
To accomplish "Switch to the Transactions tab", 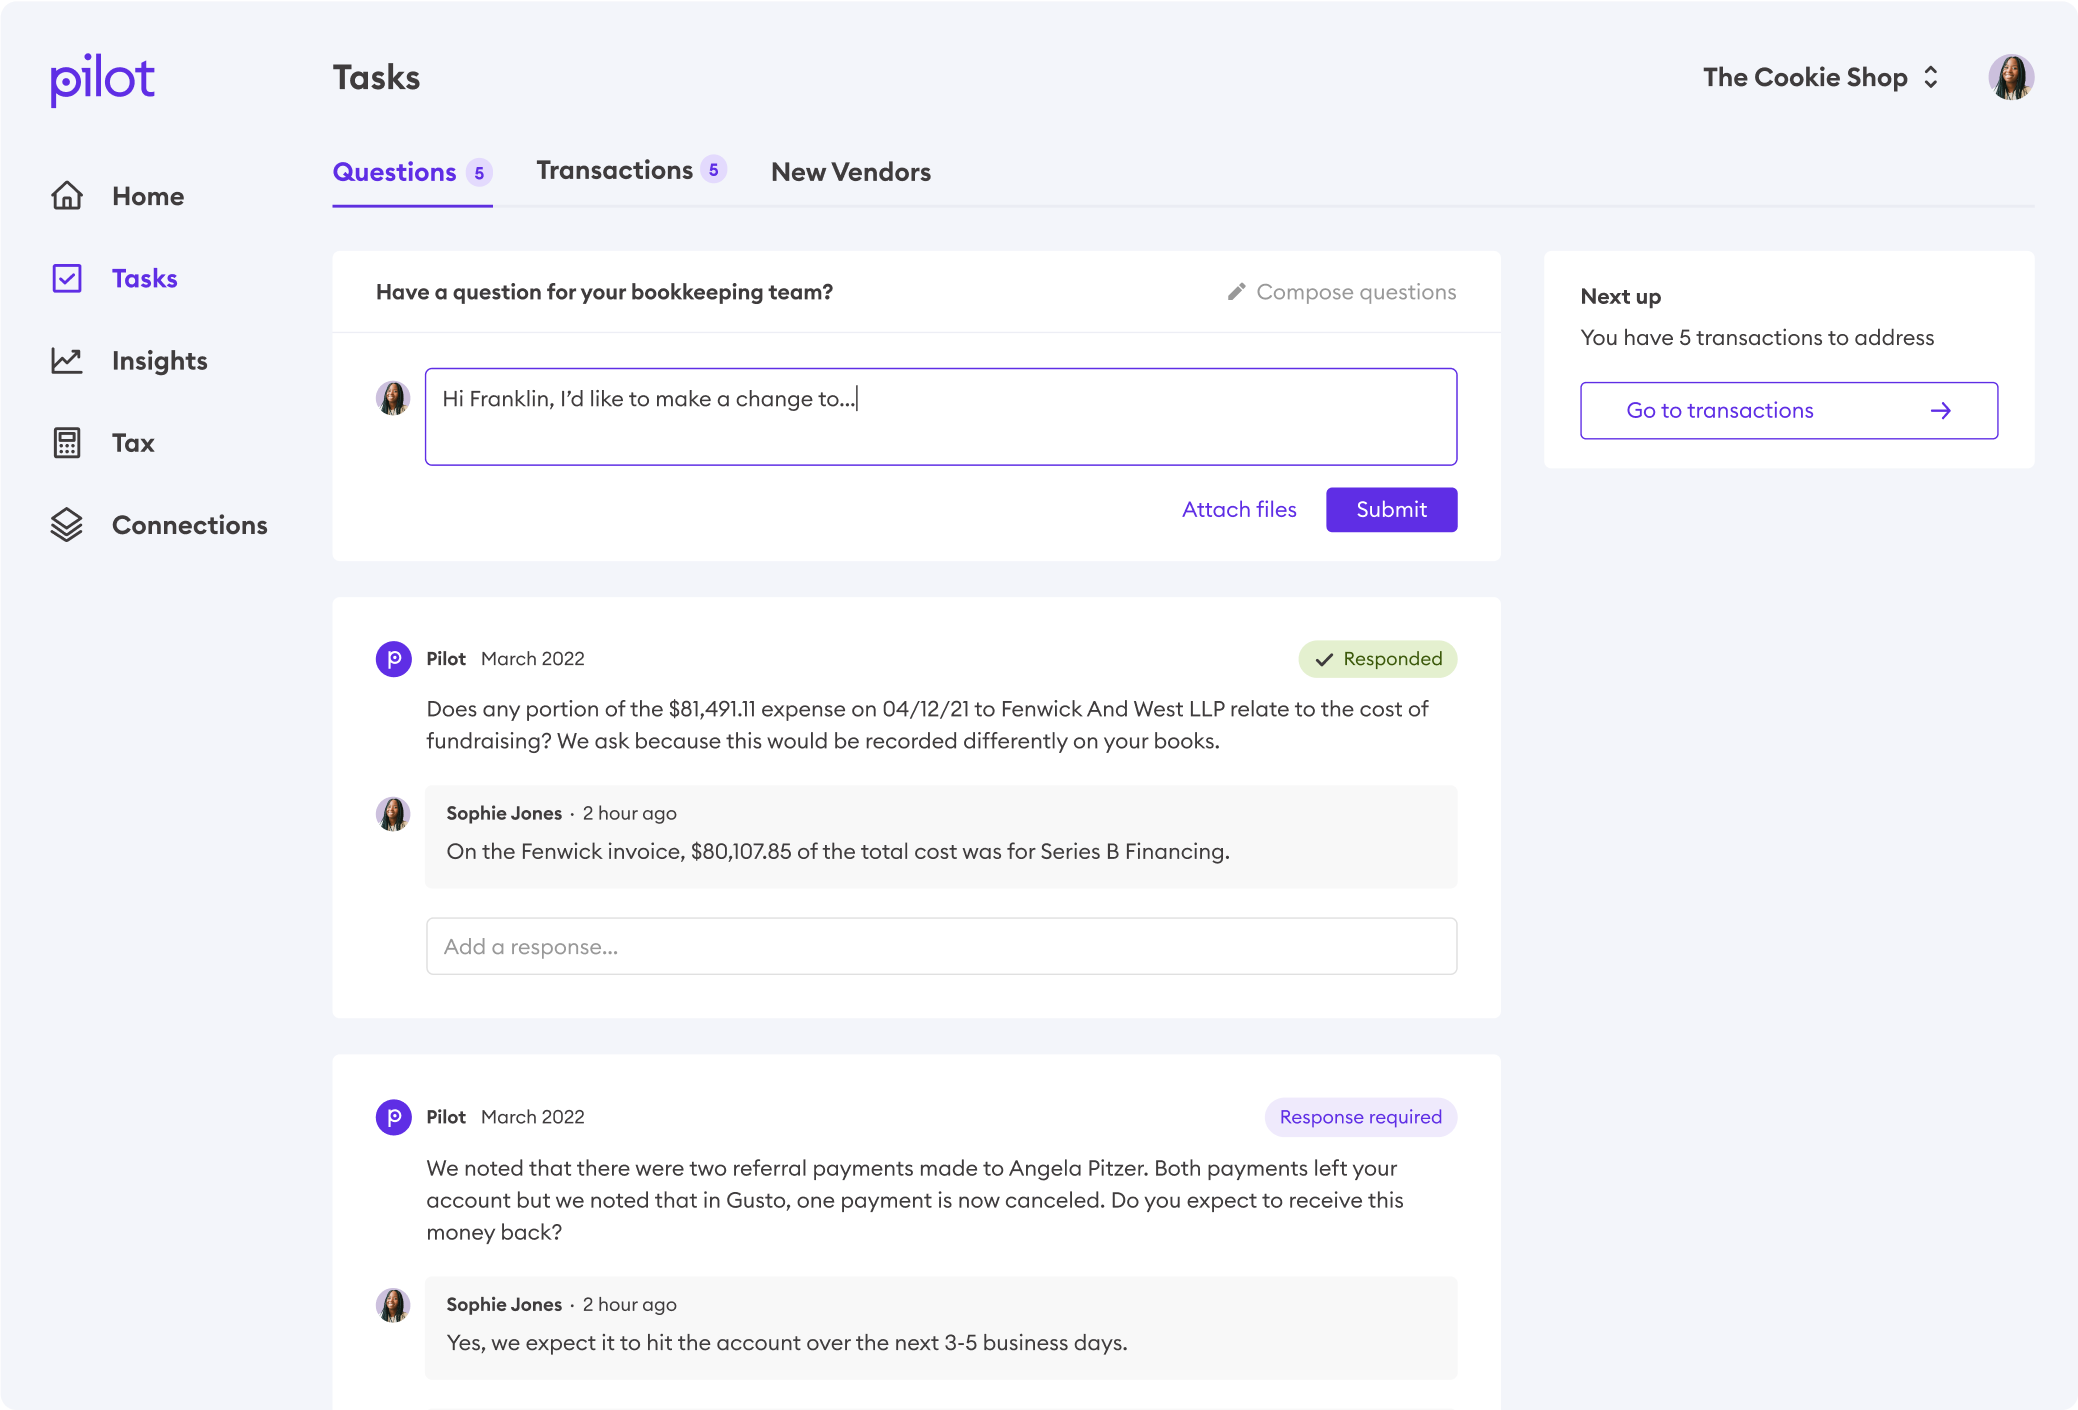I will pyautogui.click(x=630, y=170).
